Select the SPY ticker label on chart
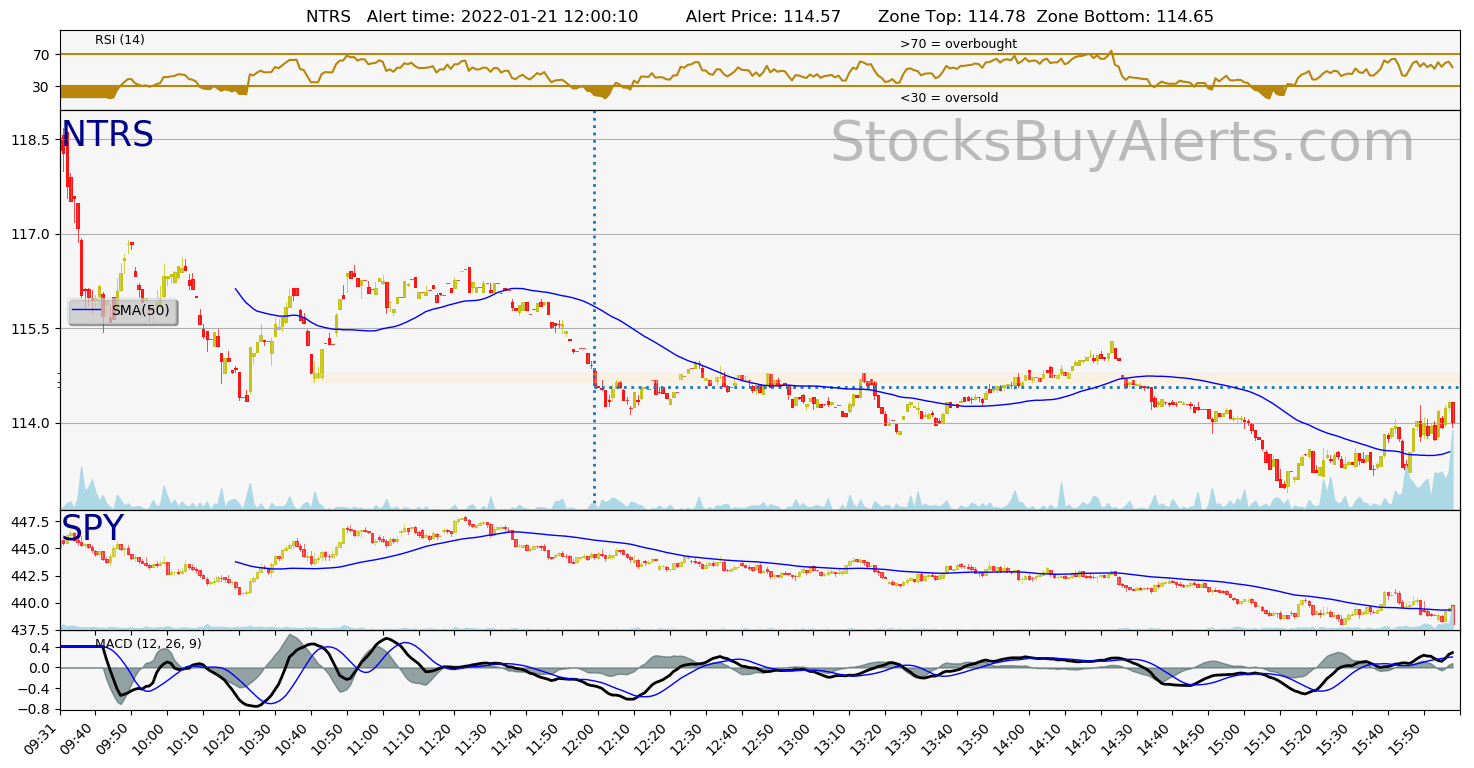This screenshot has height=768, width=1474. tap(92, 528)
